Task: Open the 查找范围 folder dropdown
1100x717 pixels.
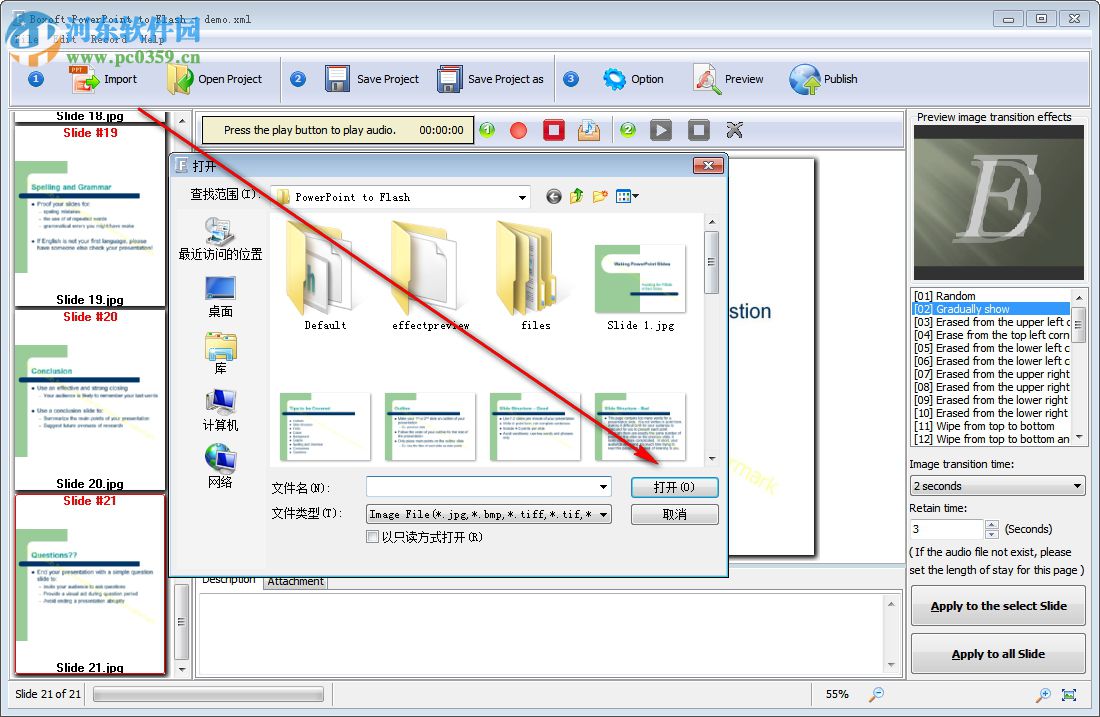Action: click(x=522, y=196)
